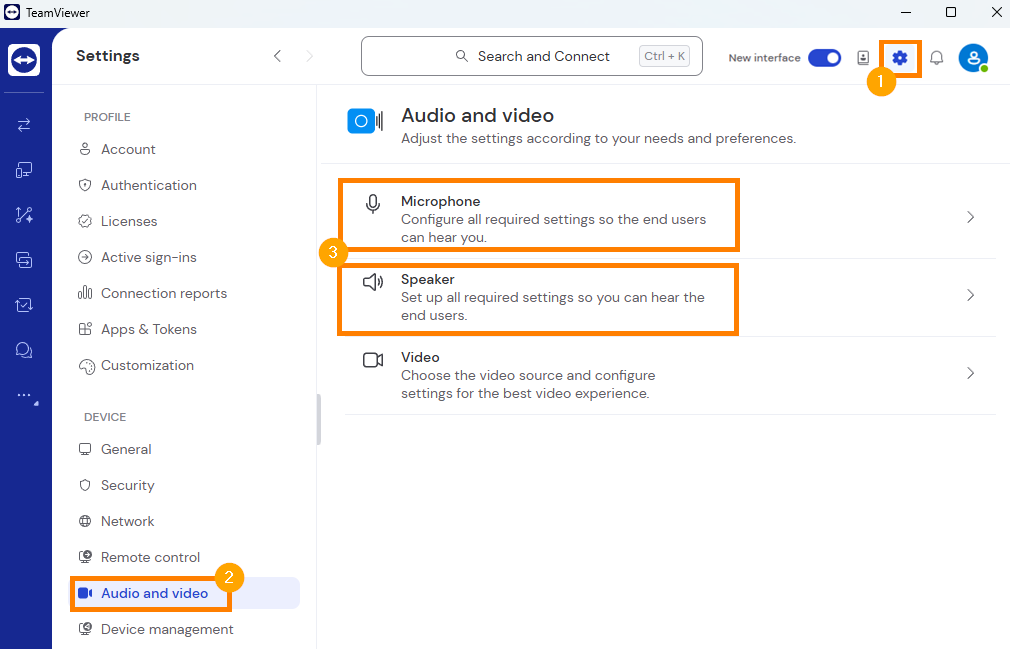Open the more options ellipsis in sidebar
The image size is (1010, 649).
click(24, 395)
